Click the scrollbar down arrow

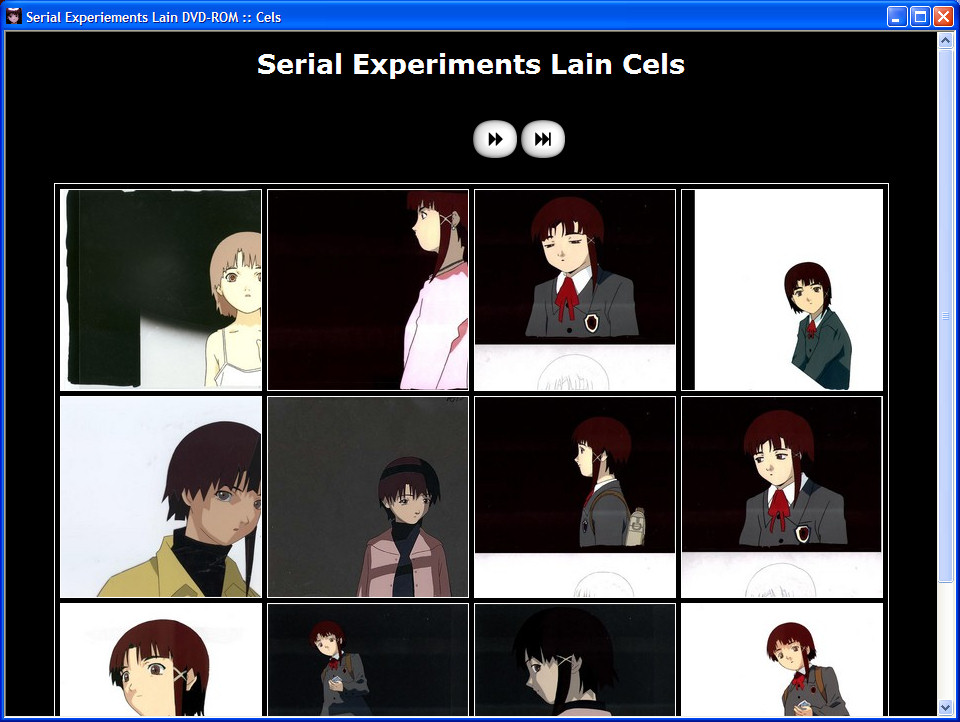tap(945, 707)
